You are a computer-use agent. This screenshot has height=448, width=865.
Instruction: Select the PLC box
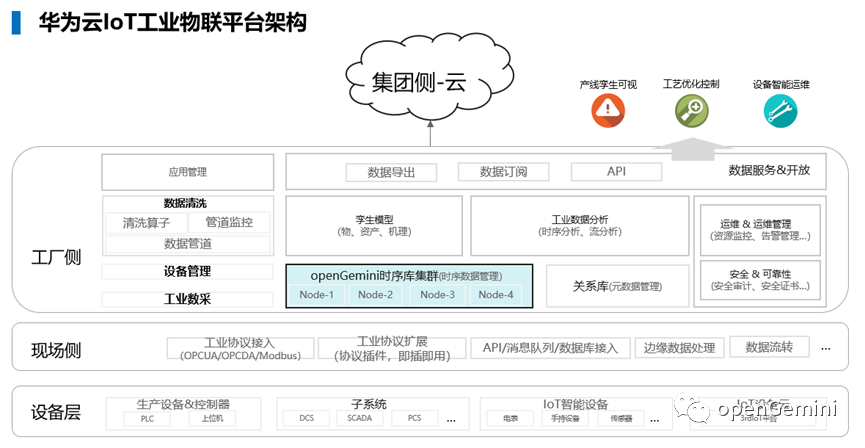click(147, 419)
